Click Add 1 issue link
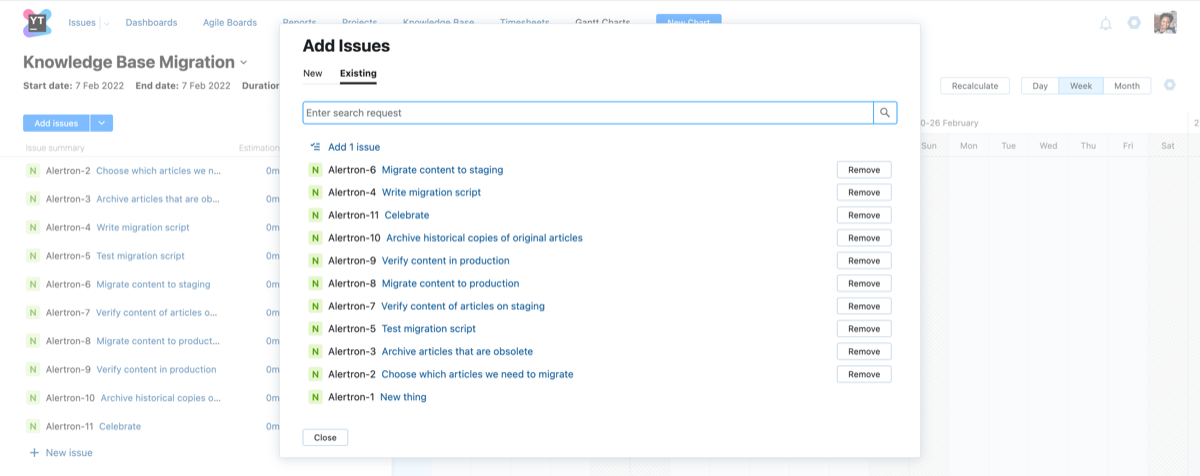The height and width of the screenshot is (476, 1200). click(354, 147)
